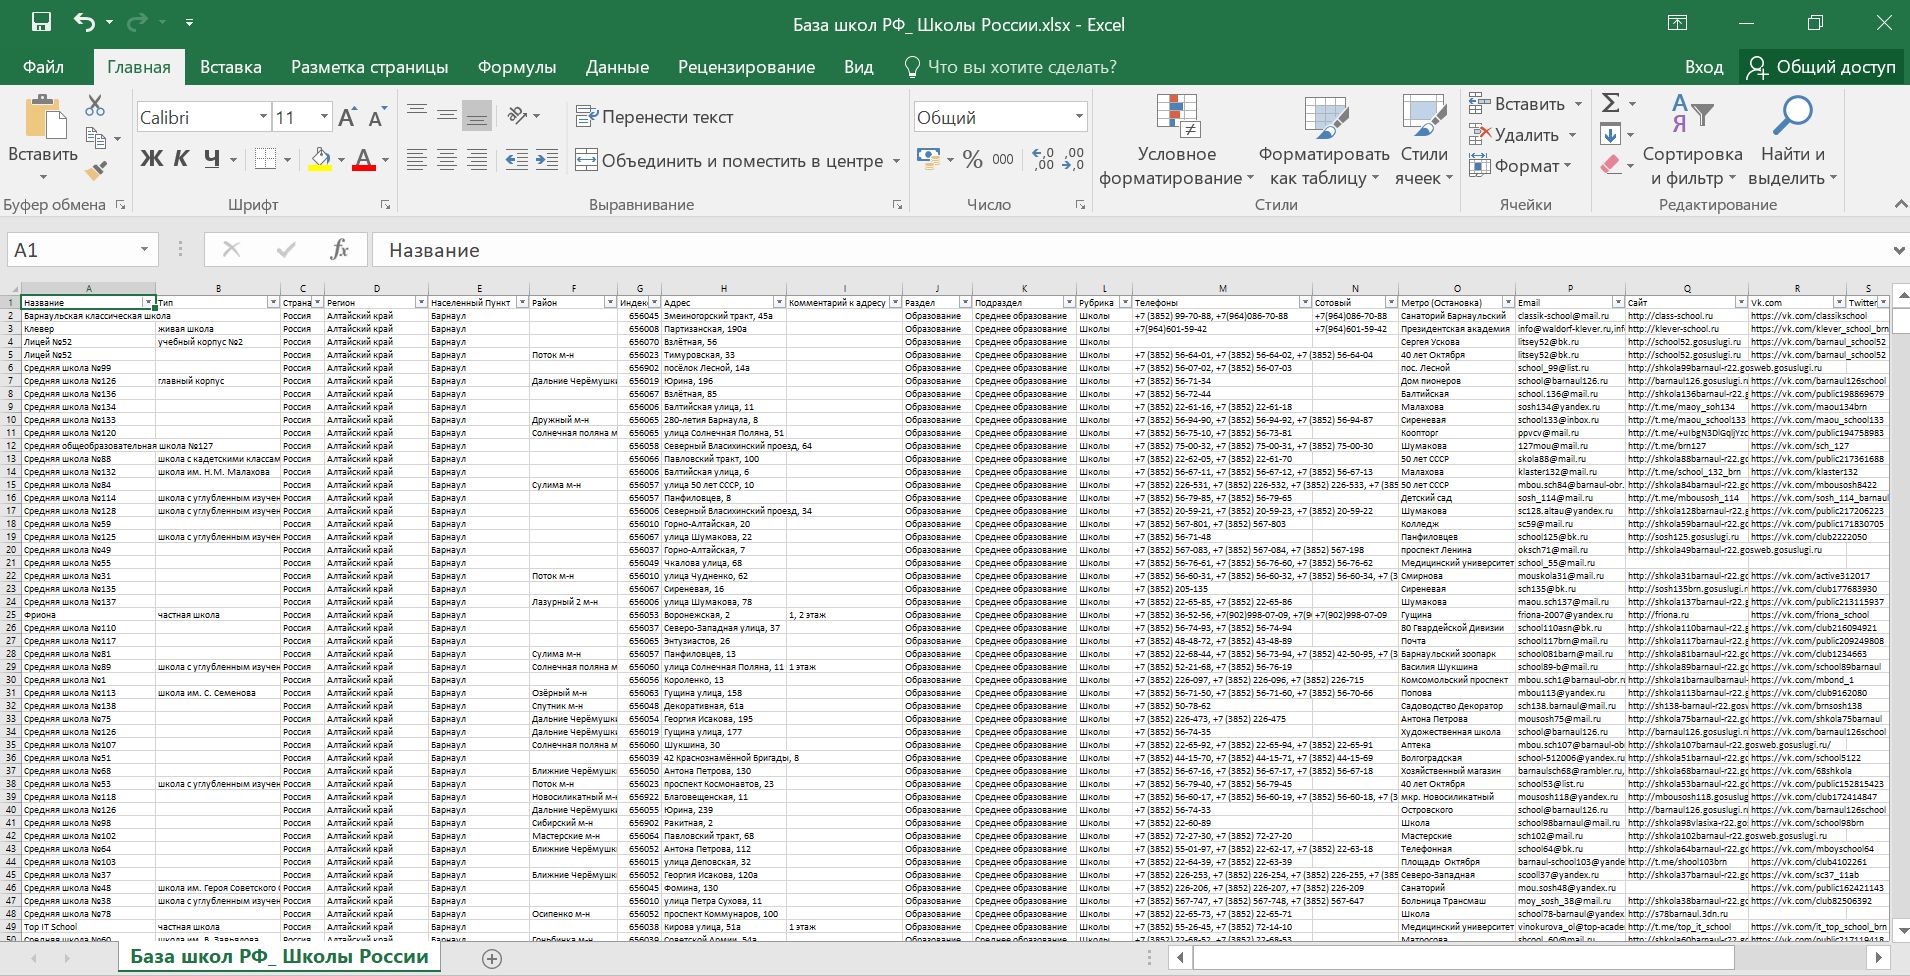Viewport: 1910px width, 976px height.
Task: Toggle italic formatting К
Action: tap(181, 159)
